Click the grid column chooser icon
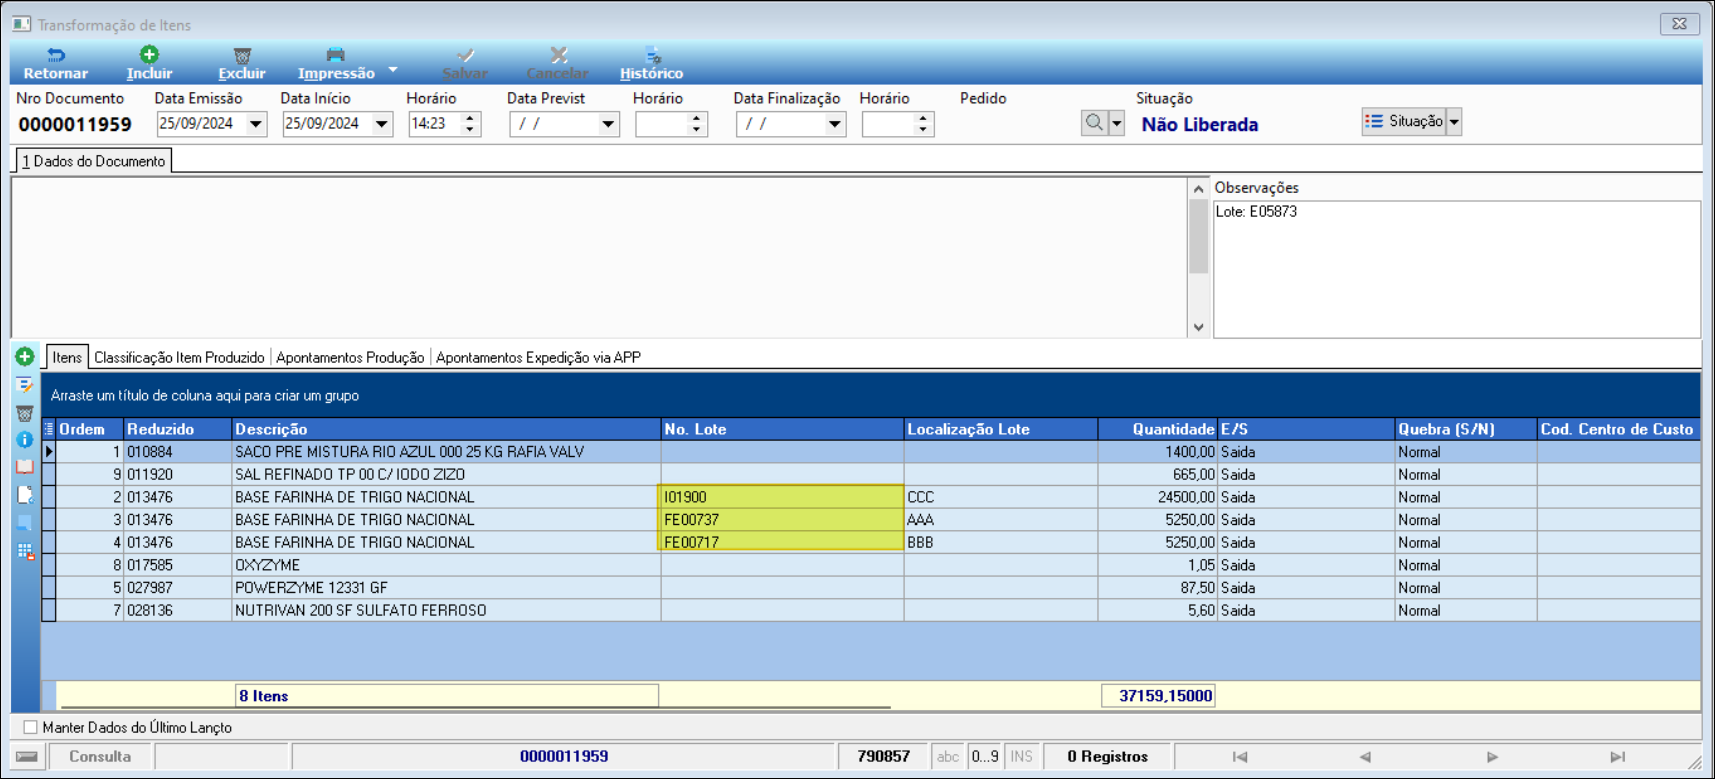This screenshot has height=779, width=1715. coord(48,429)
